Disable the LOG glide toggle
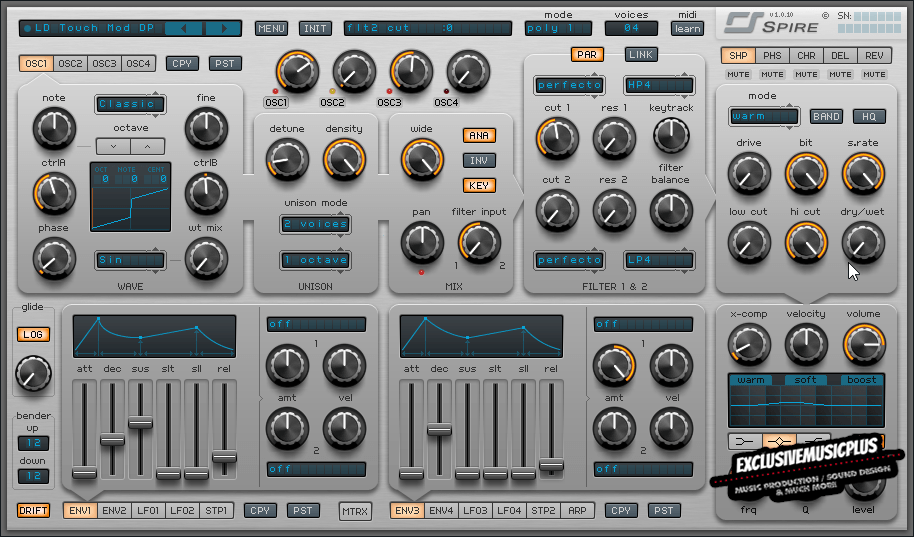The height and width of the screenshot is (537, 914). pyautogui.click(x=33, y=334)
